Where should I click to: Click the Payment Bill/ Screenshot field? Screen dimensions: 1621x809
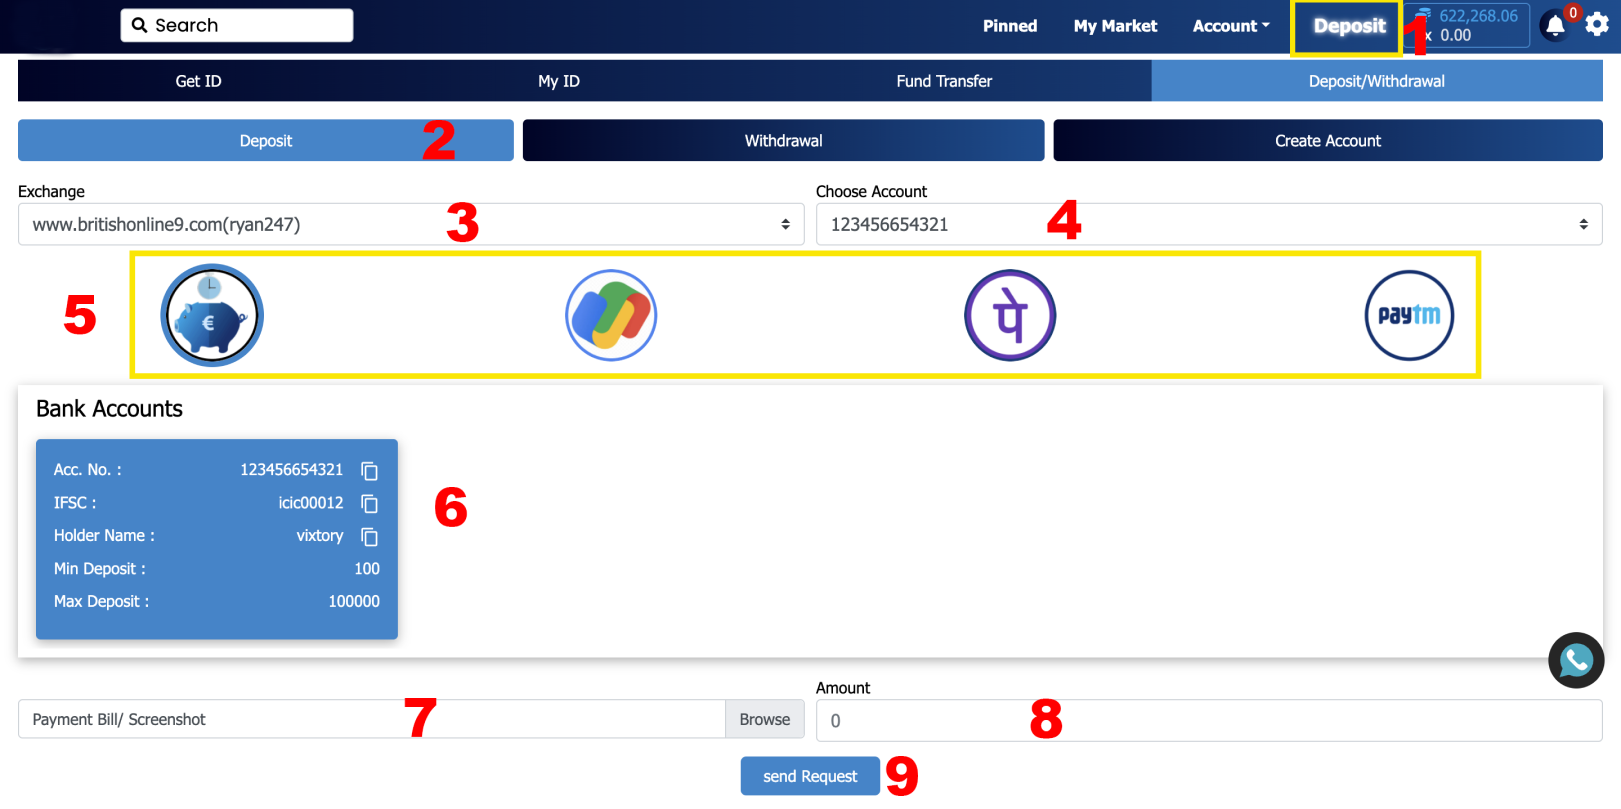click(372, 719)
